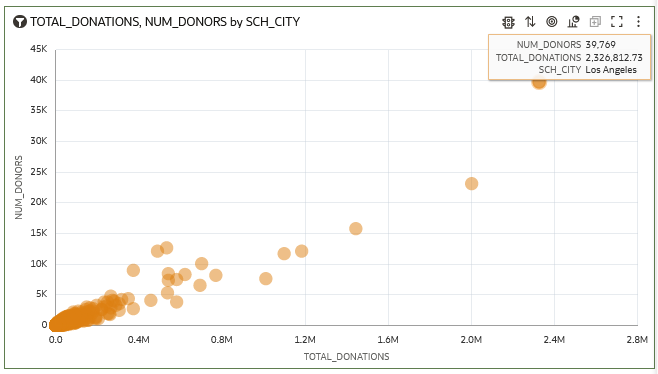Click the tooltip value 2,326,812.73
Screen dimensions: 658x374
click(x=614, y=58)
